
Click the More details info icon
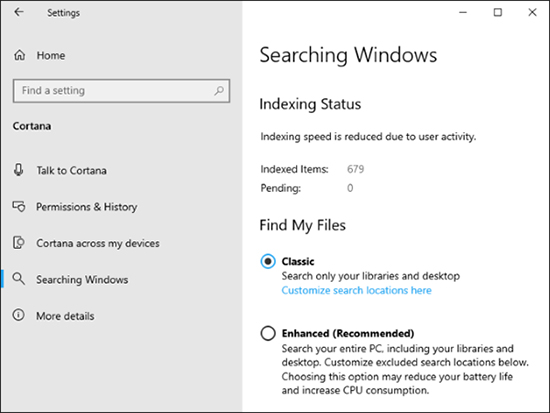point(19,315)
